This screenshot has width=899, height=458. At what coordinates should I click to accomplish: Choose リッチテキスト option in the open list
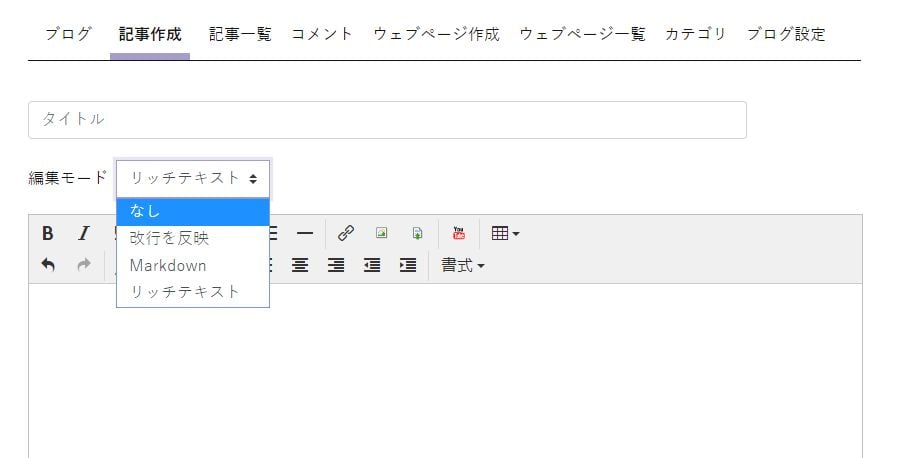pyautogui.click(x=193, y=292)
